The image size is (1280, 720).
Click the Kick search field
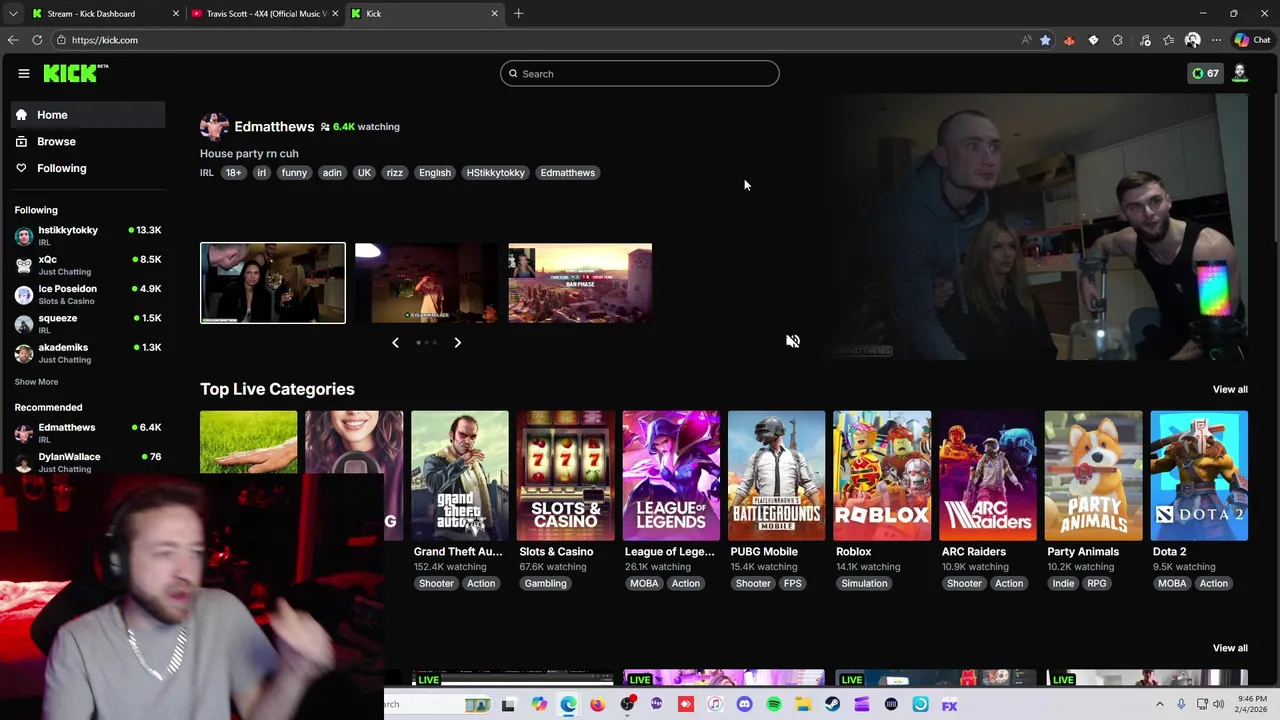[639, 73]
